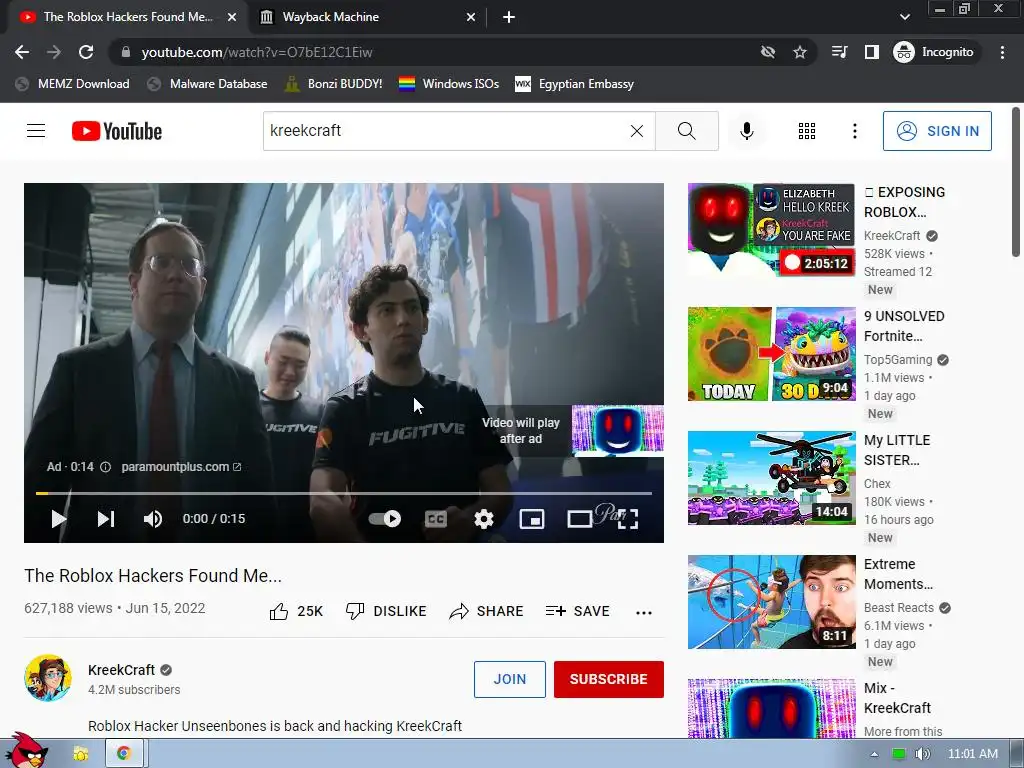Viewport: 1024px width, 768px height.
Task: Open KreekCraft channel name link
Action: pyautogui.click(x=121, y=670)
